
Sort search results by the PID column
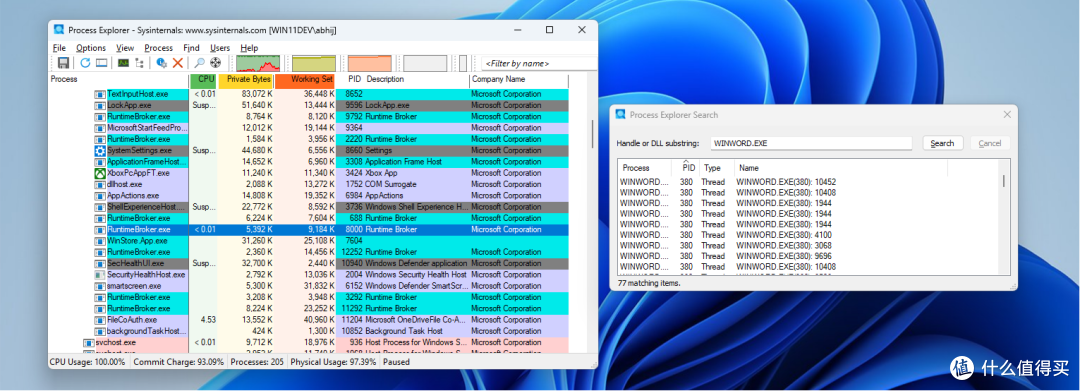[x=687, y=168]
